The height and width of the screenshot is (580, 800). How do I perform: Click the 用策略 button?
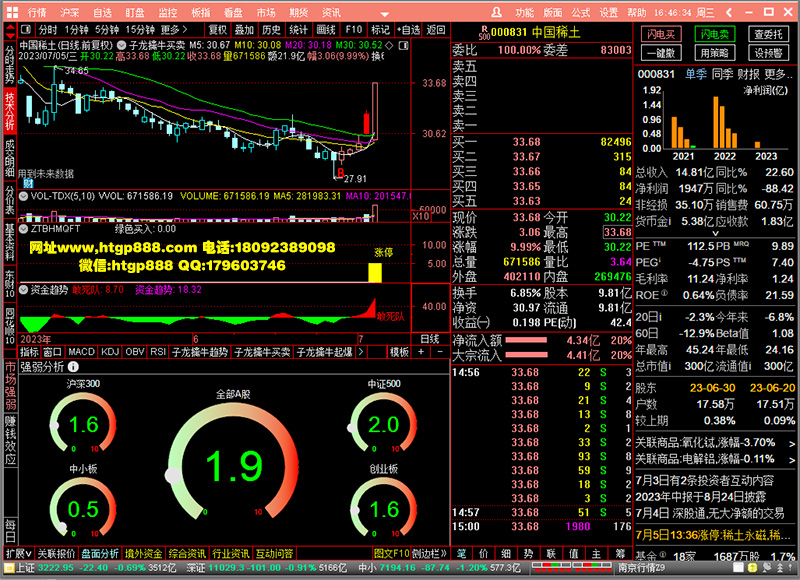[x=715, y=53]
